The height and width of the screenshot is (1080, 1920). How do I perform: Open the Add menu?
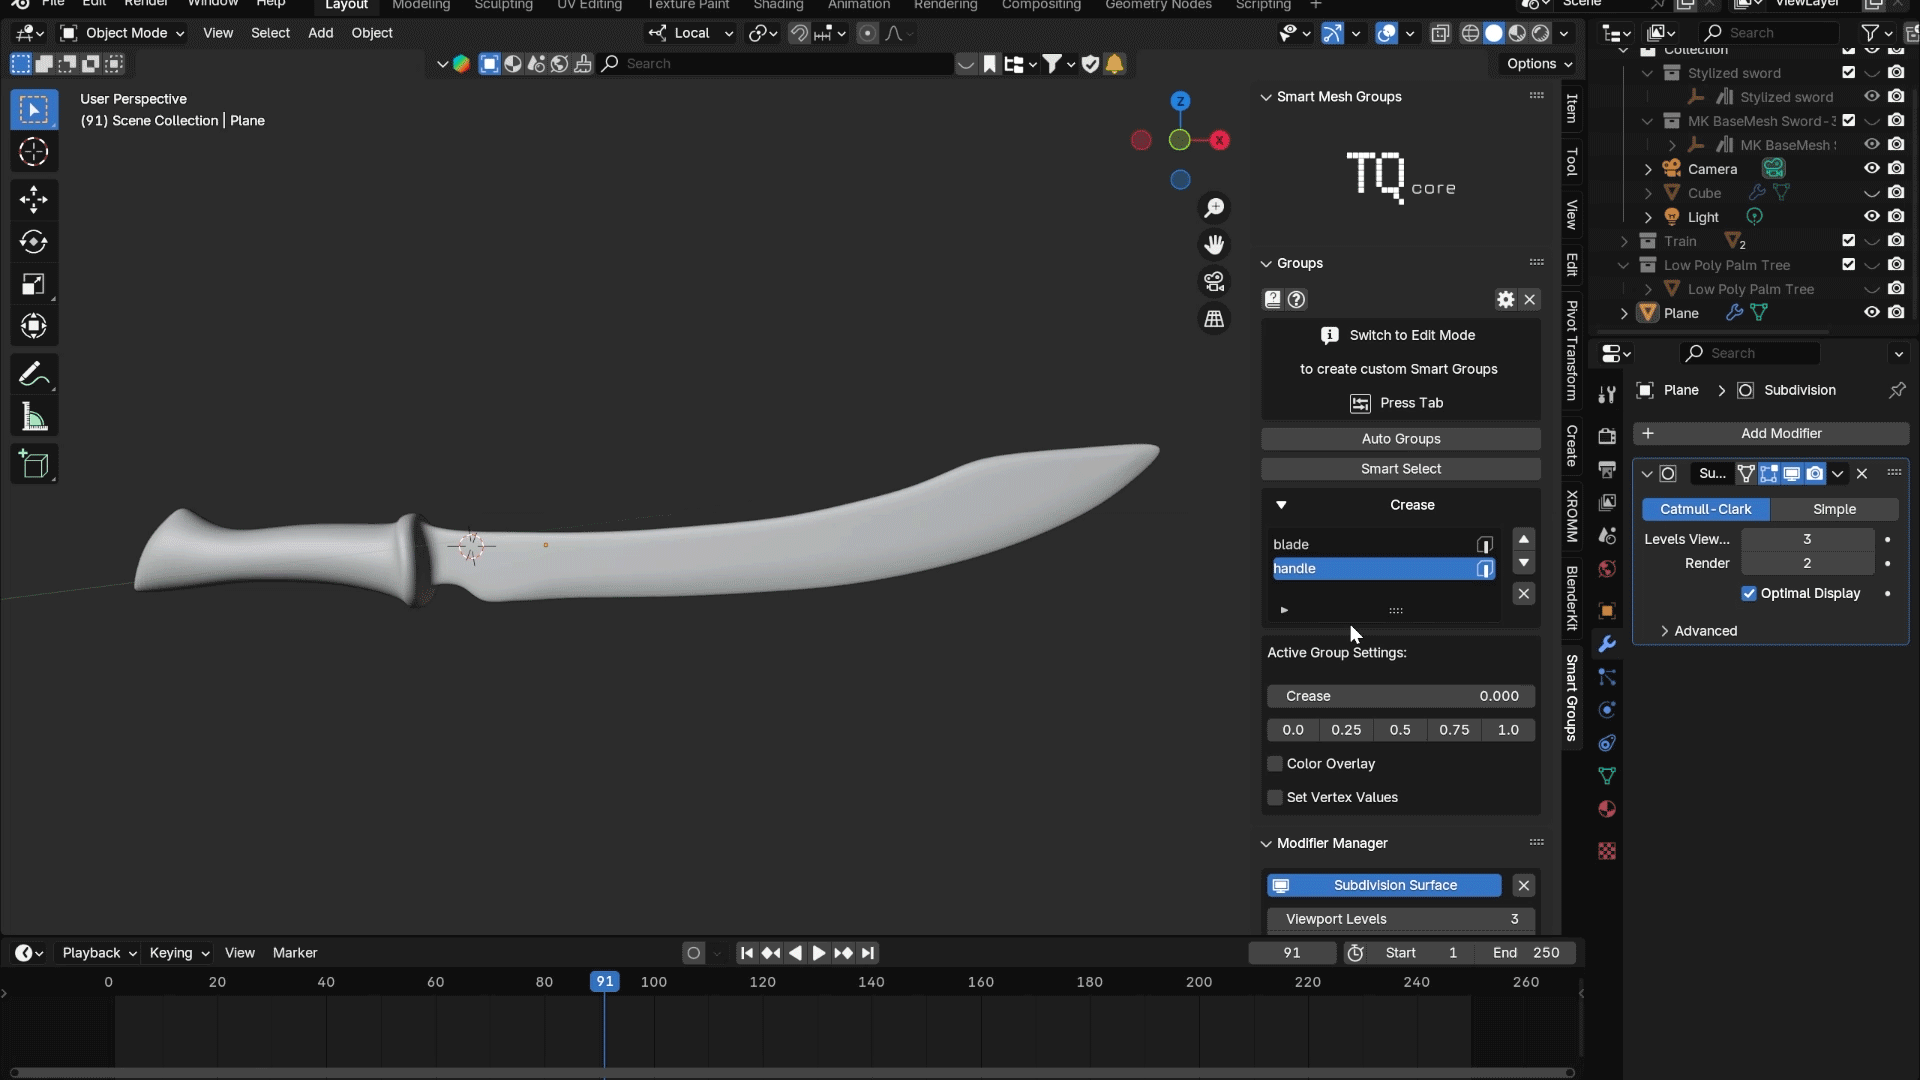(320, 33)
